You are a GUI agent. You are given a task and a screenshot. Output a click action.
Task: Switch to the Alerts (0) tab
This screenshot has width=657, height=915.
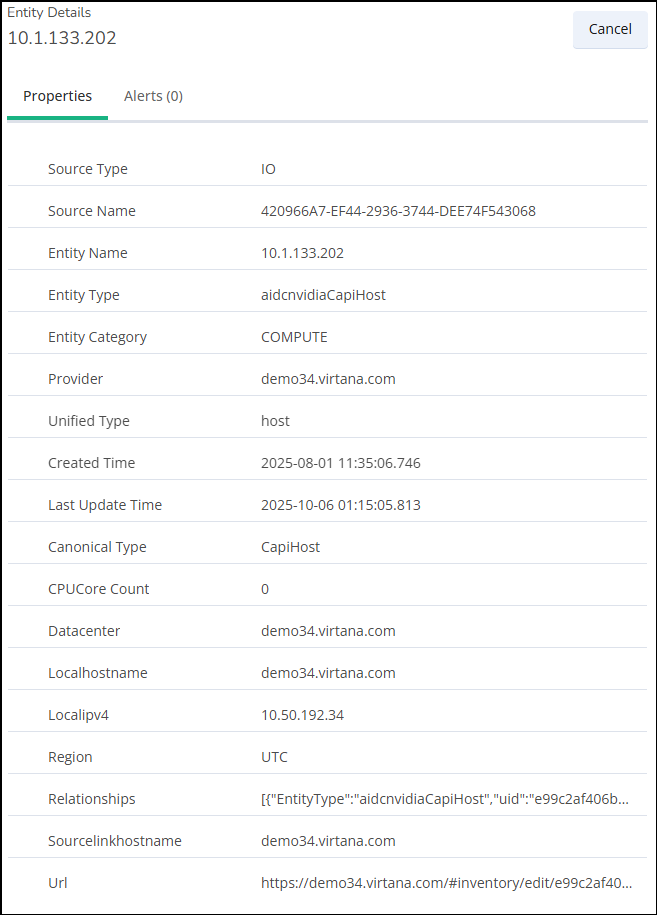153,97
